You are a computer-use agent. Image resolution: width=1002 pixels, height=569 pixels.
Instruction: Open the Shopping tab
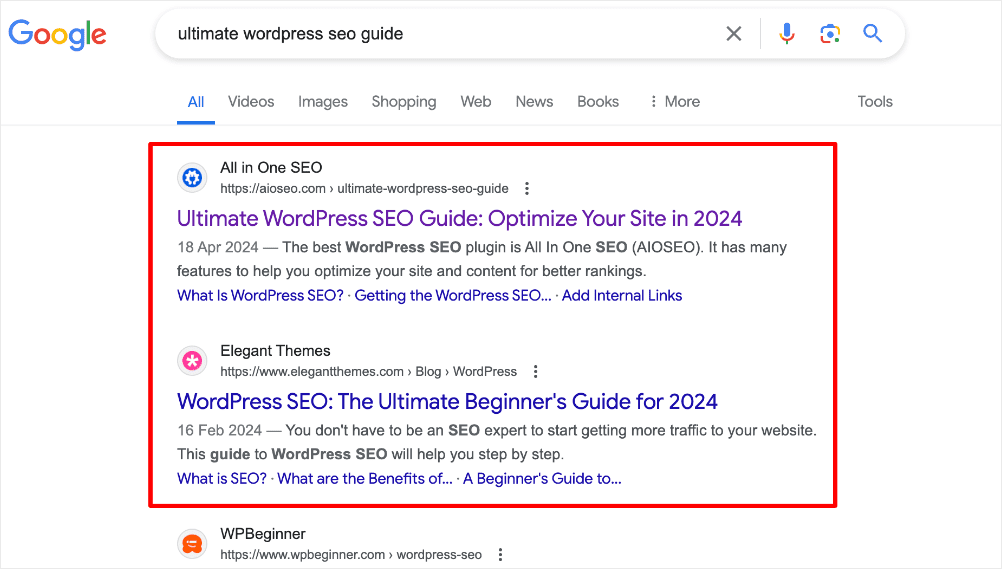pos(404,102)
